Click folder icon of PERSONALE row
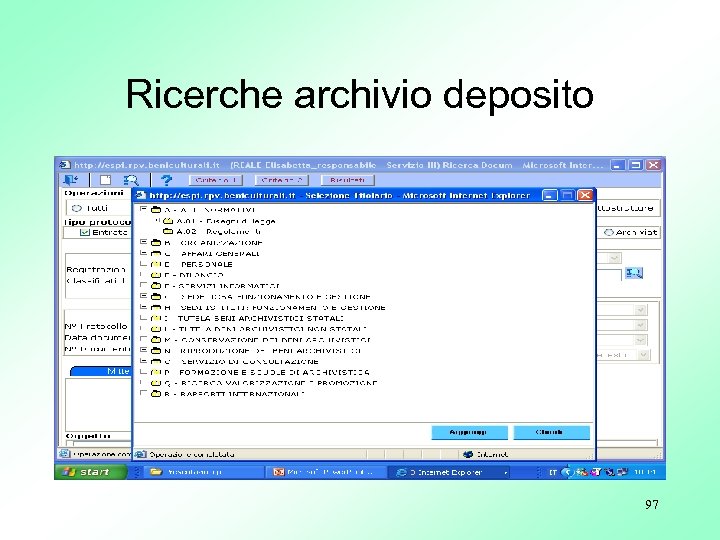720x540 pixels. [x=156, y=264]
